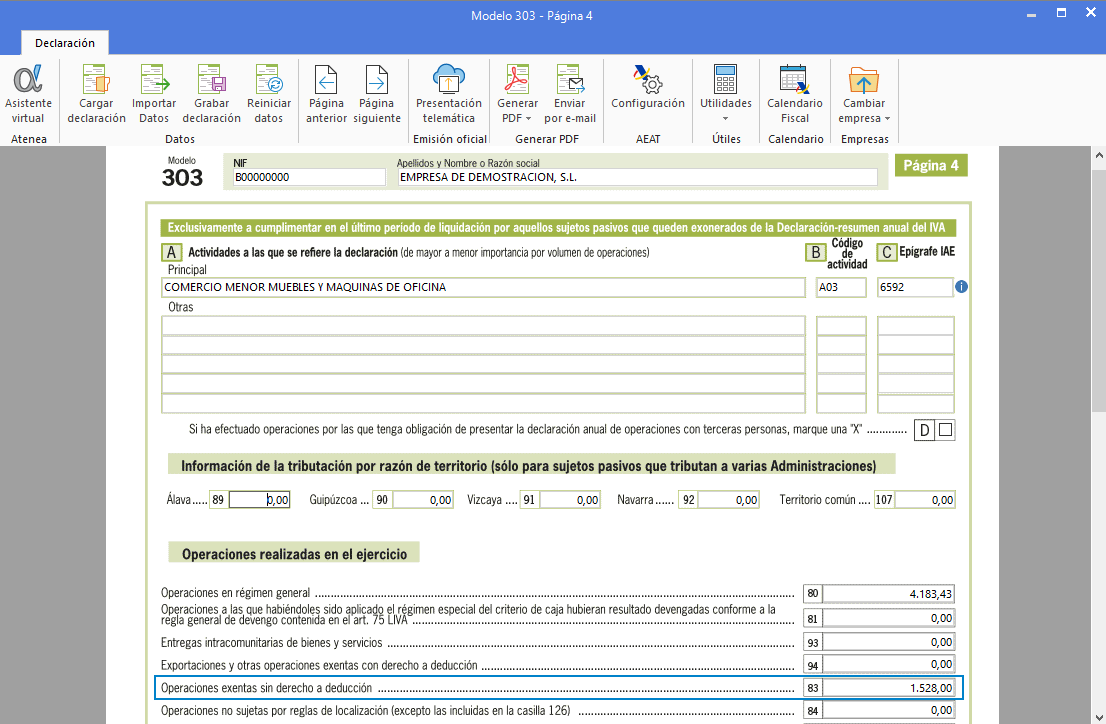This screenshot has height=724, width=1106.
Task: Select the Importar Datos tool
Action: [154, 95]
